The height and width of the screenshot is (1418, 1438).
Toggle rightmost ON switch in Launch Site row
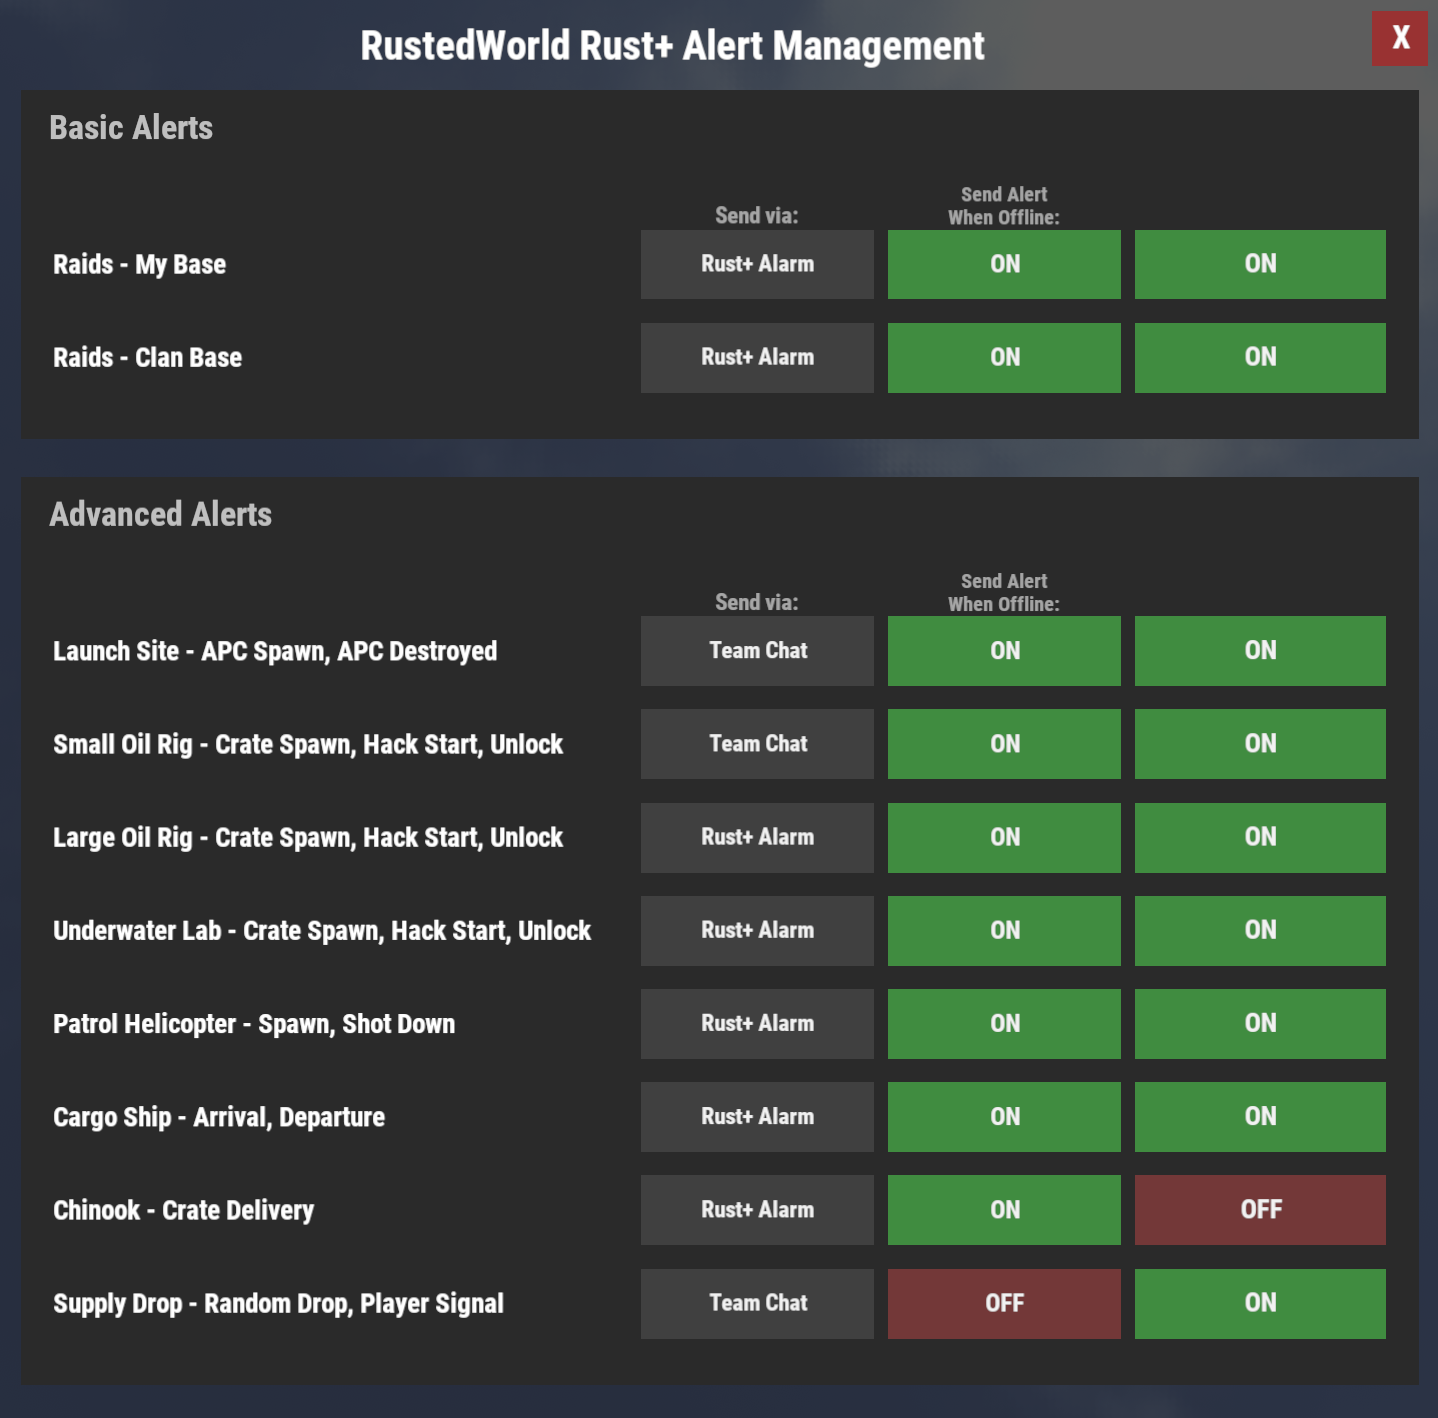1260,651
